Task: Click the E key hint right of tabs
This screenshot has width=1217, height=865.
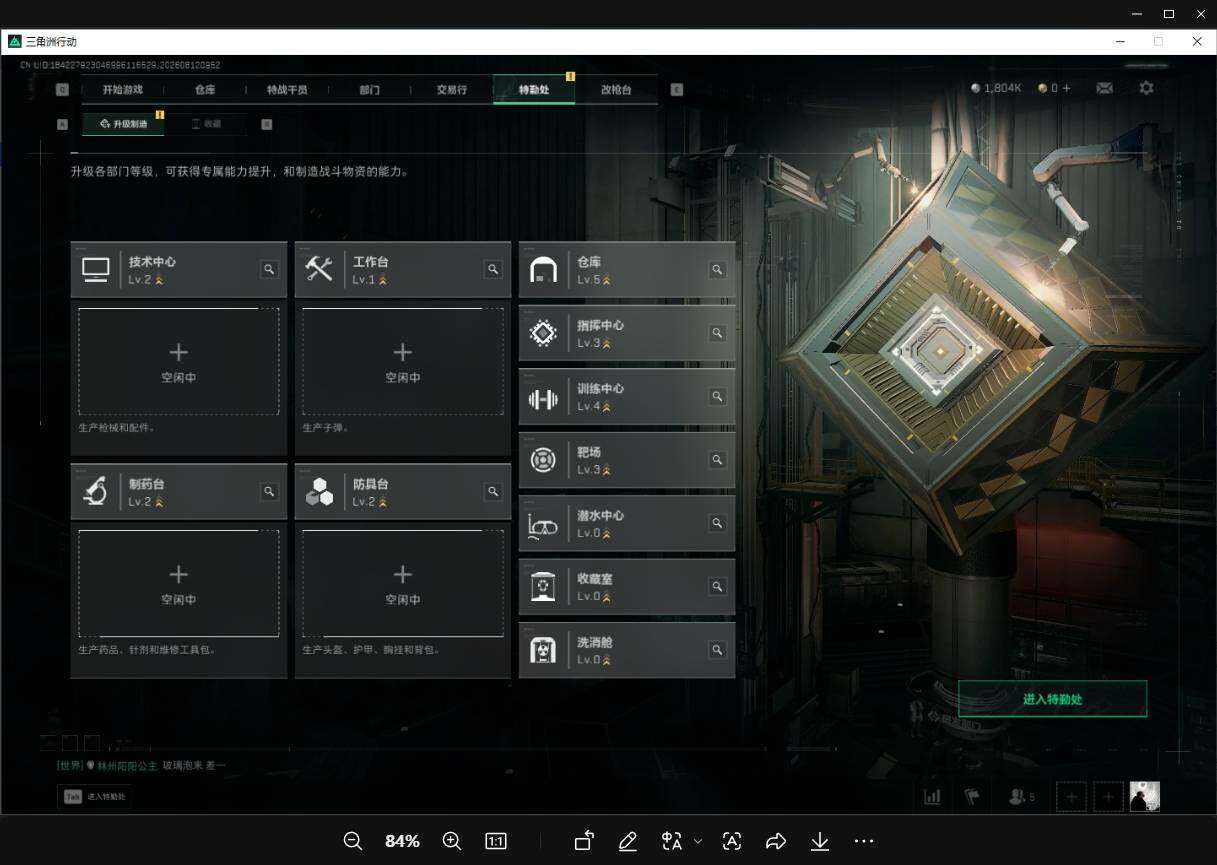Action: pyautogui.click(x=676, y=89)
